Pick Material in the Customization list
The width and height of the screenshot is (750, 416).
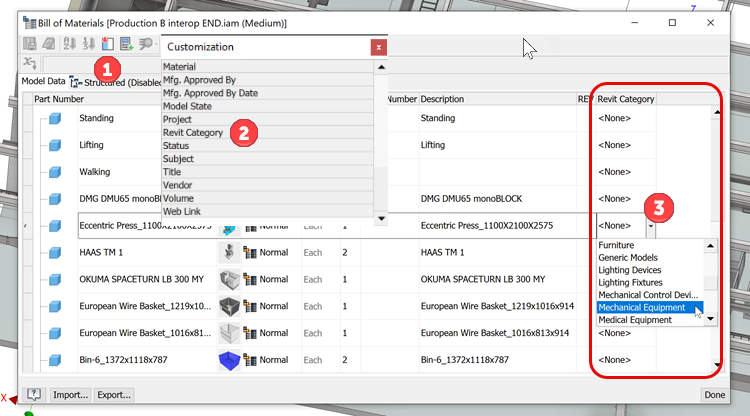267,66
